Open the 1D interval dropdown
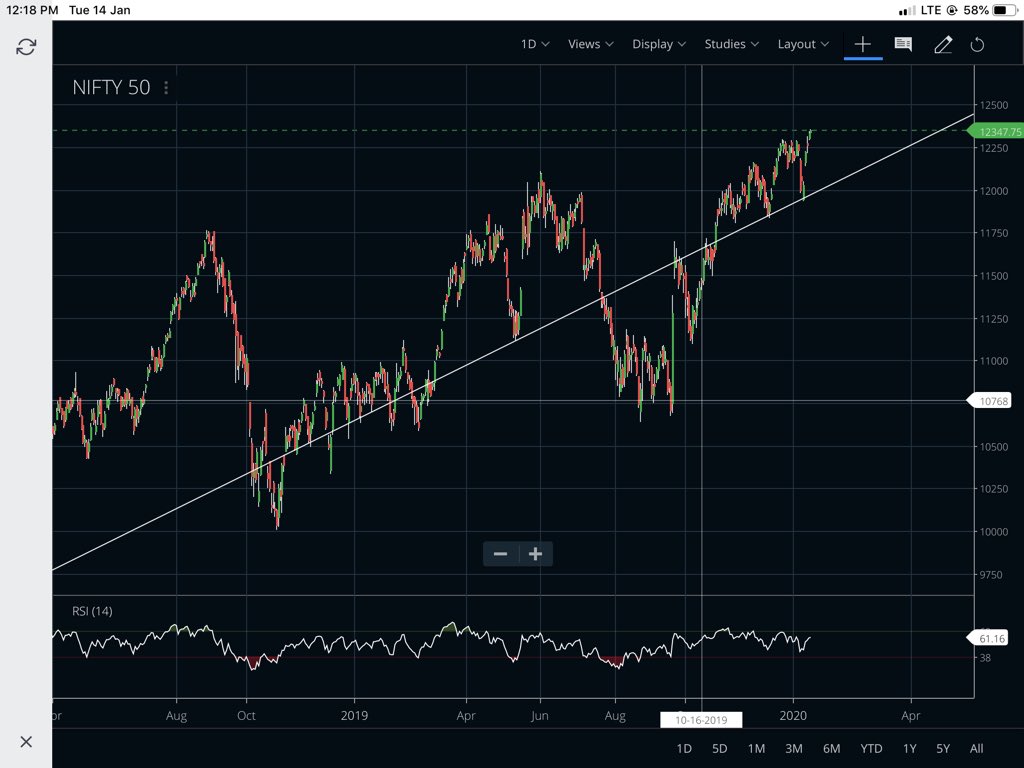The height and width of the screenshot is (768, 1024). click(535, 44)
